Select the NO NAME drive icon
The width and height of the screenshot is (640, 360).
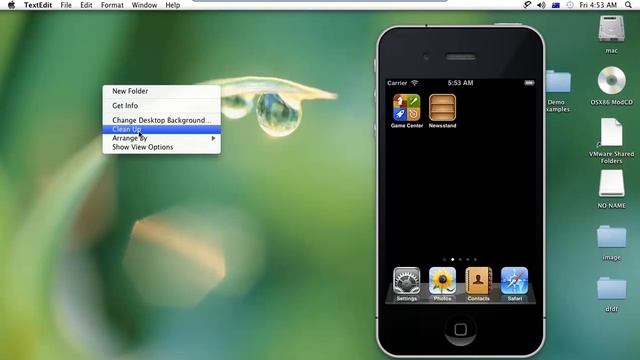pyautogui.click(x=611, y=184)
